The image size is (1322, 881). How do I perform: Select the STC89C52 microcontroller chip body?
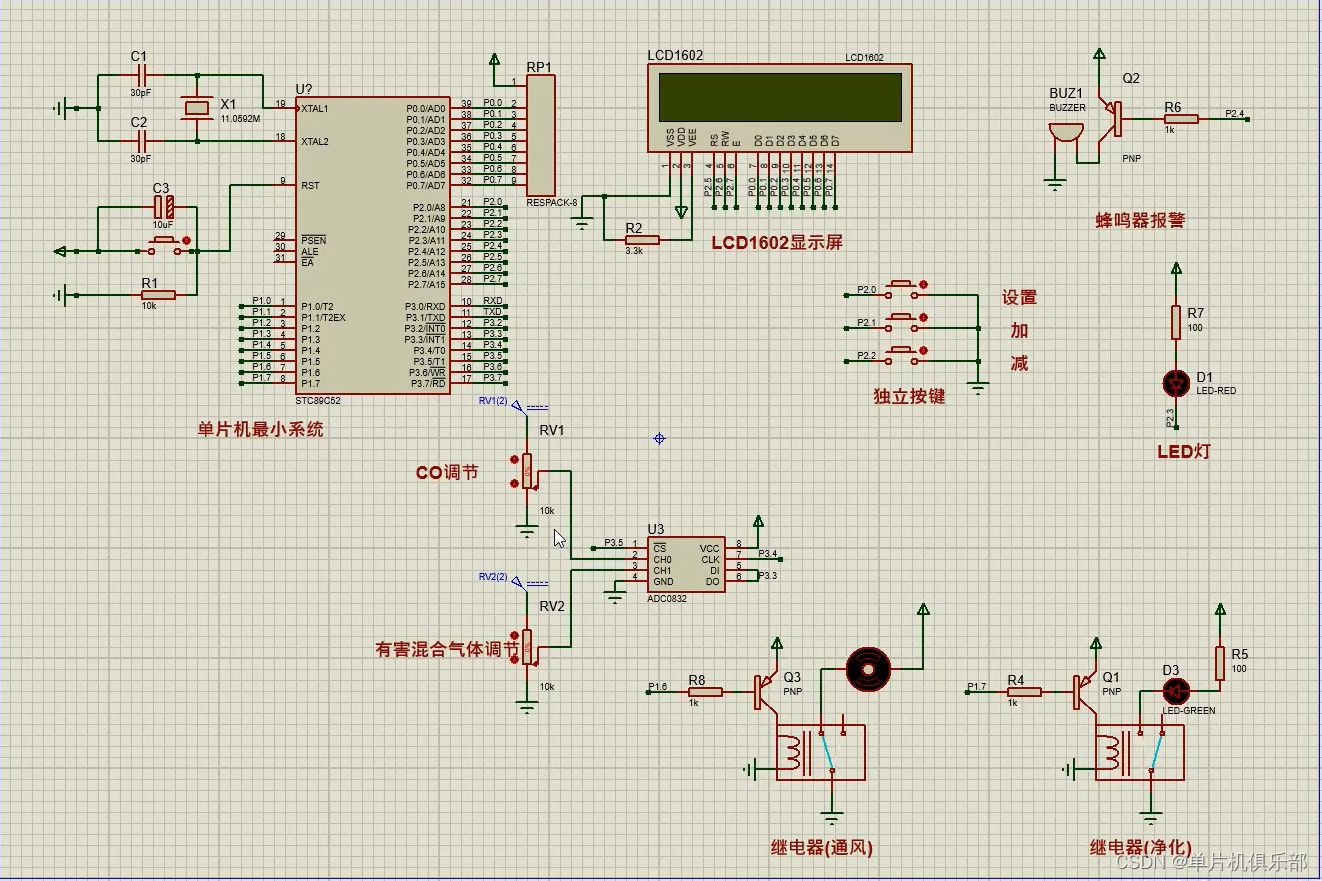(x=372, y=245)
